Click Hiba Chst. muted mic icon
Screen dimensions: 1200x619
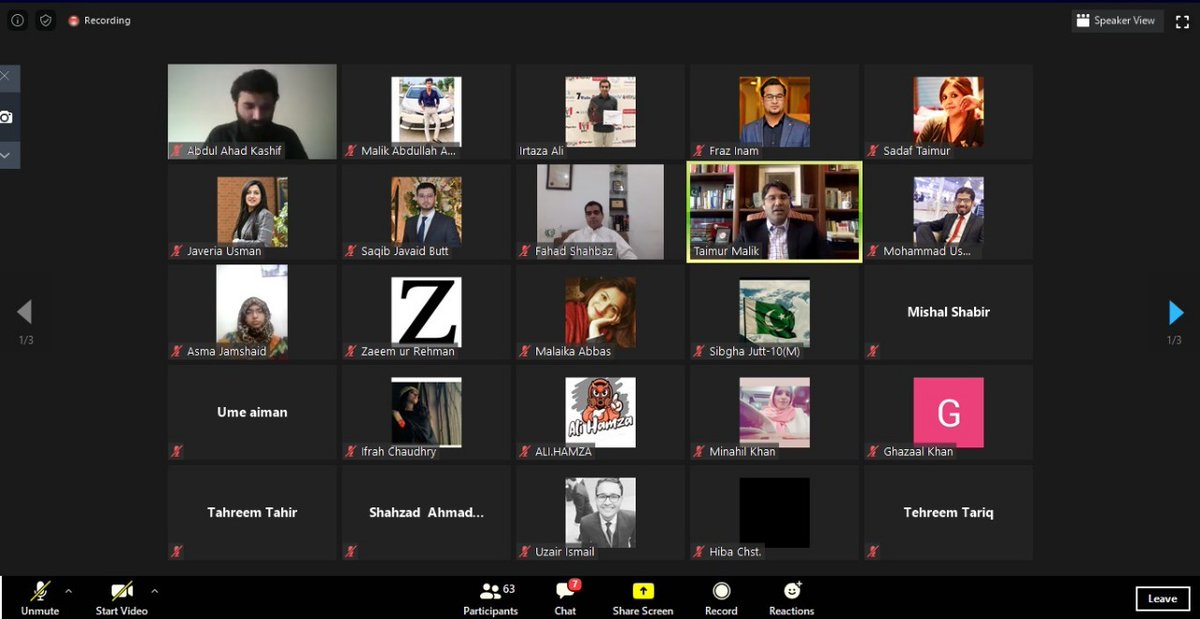click(x=699, y=551)
